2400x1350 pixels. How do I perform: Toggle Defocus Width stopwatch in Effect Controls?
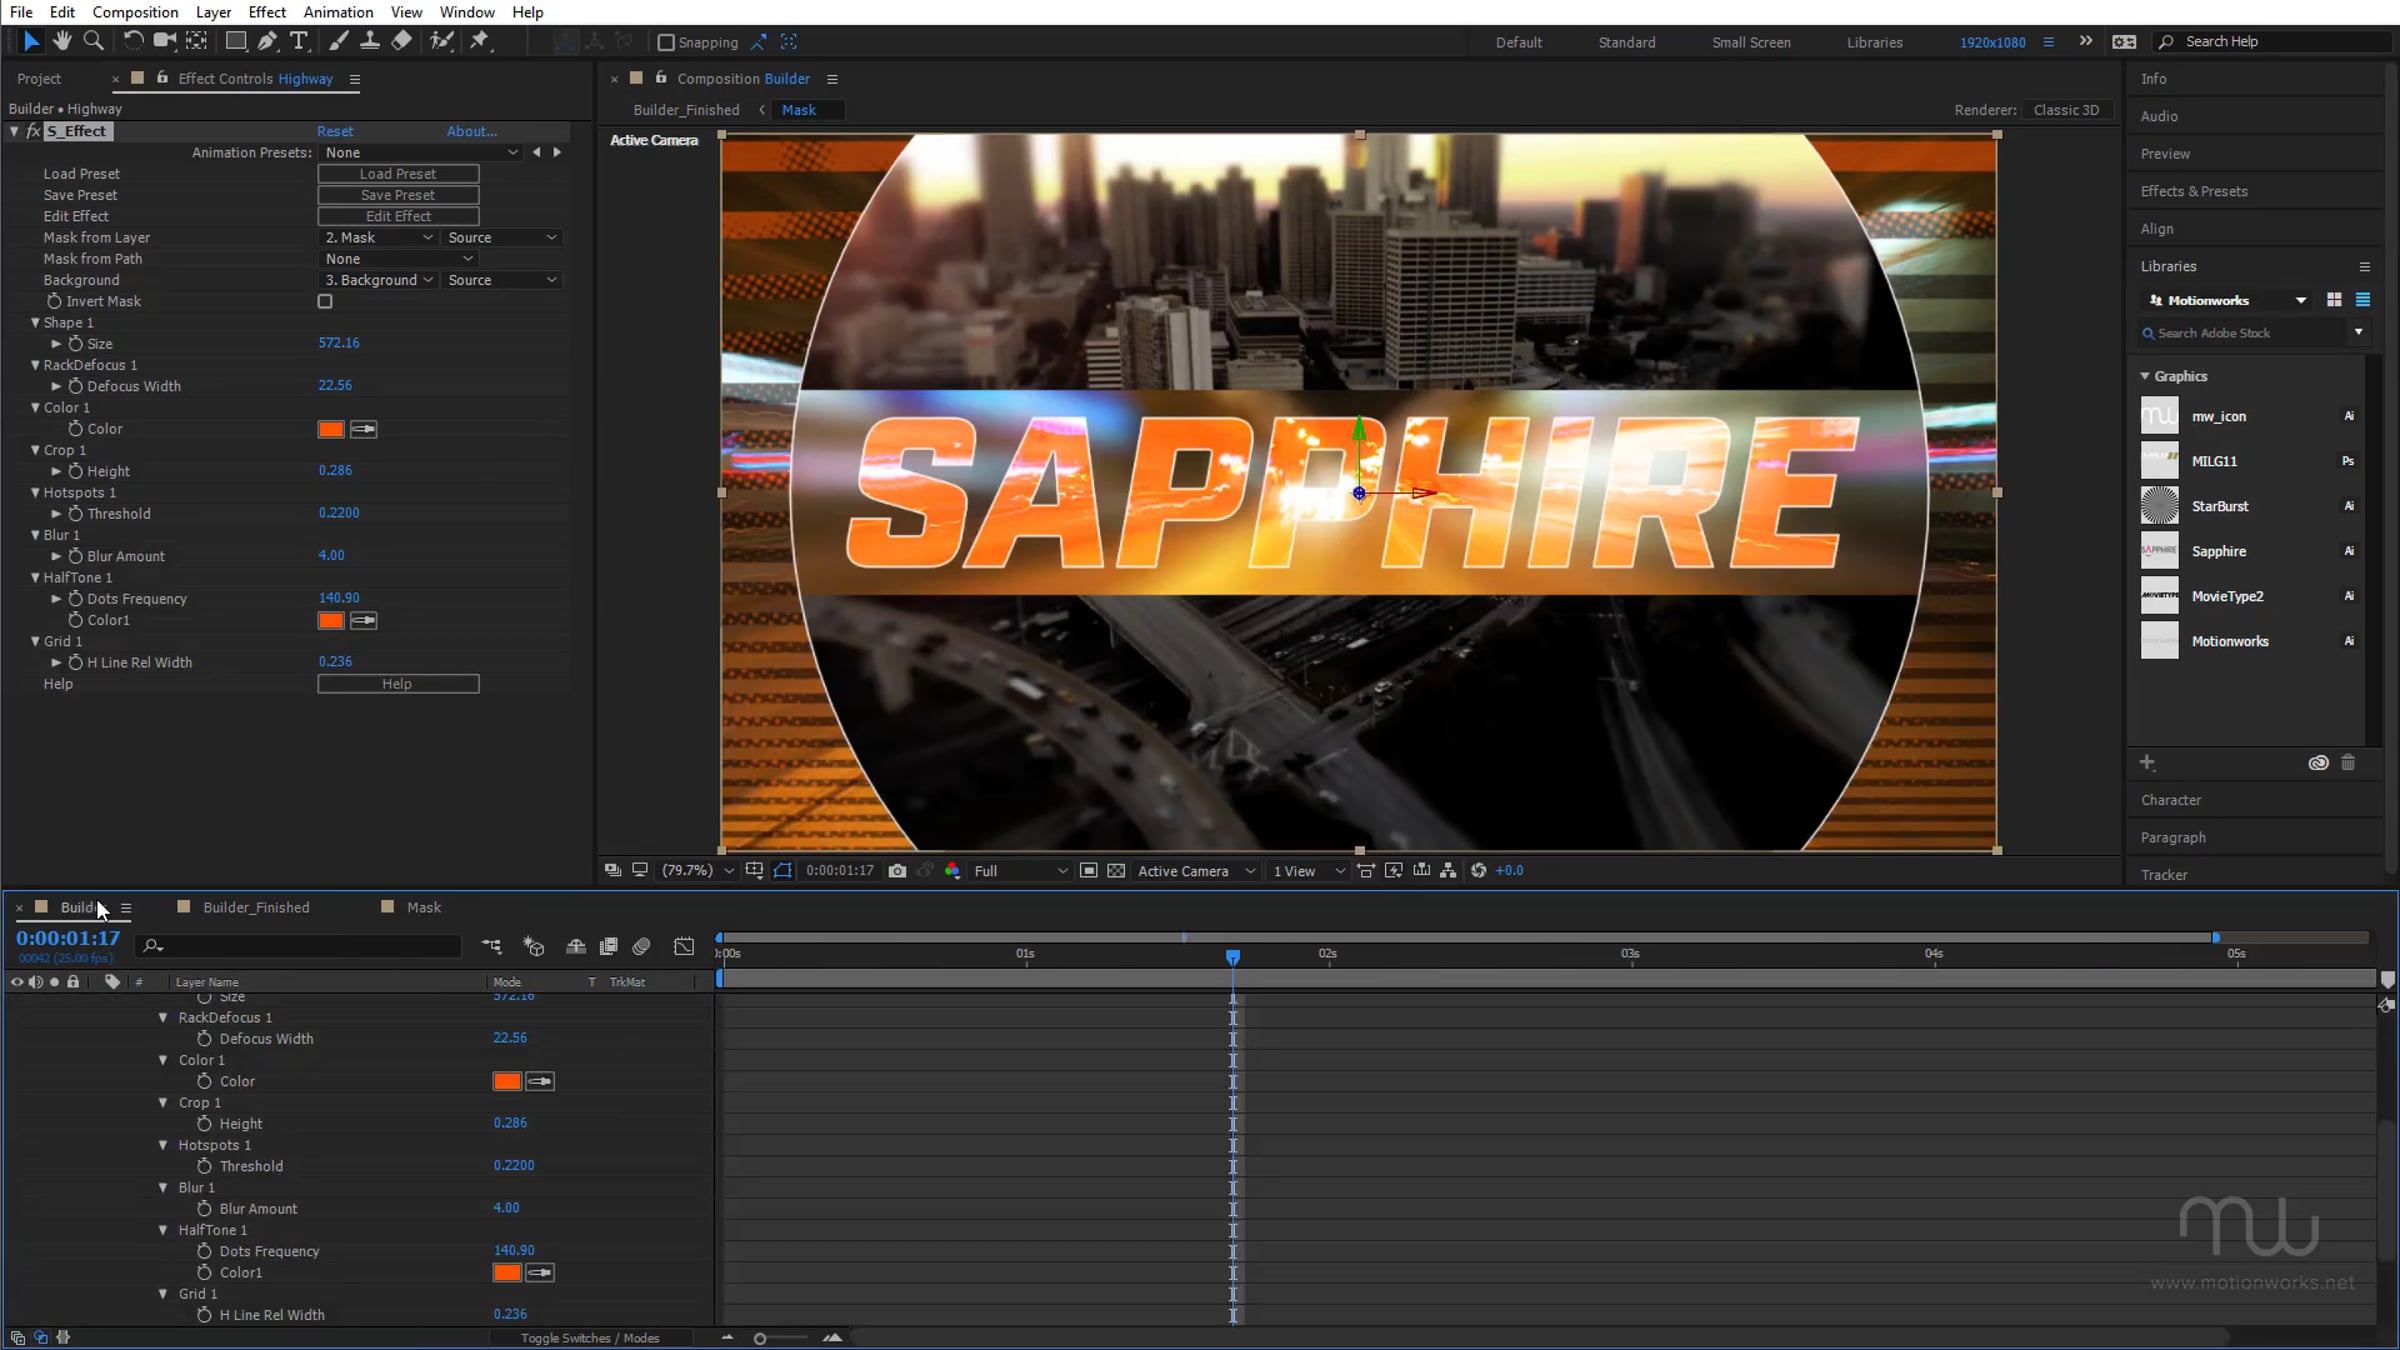pos(75,386)
